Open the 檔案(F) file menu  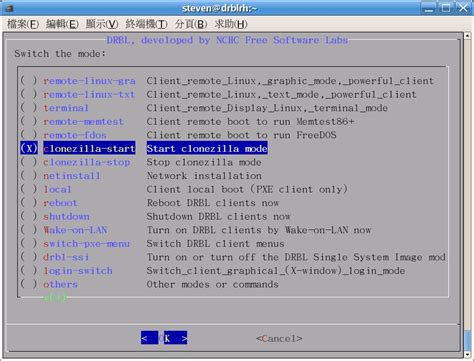click(23, 24)
